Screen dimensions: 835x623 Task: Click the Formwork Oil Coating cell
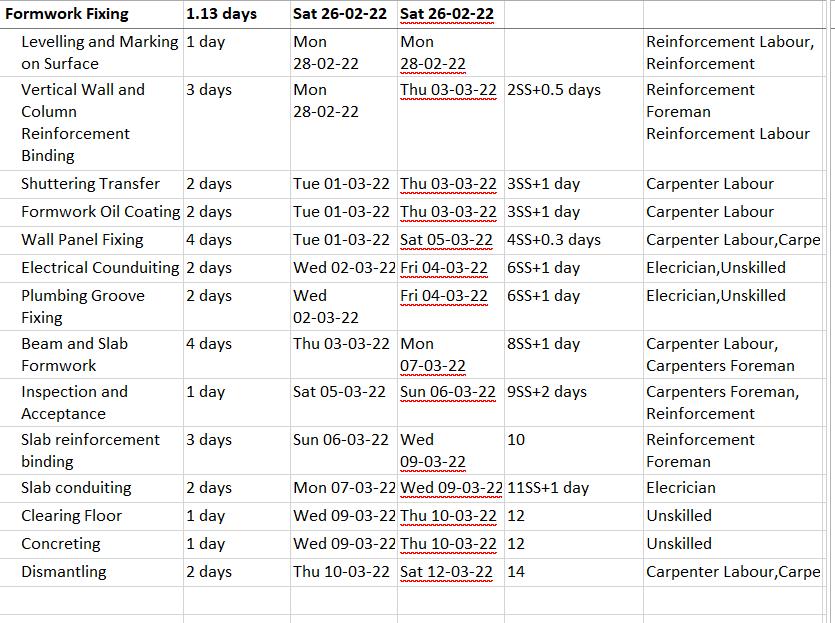point(100,212)
